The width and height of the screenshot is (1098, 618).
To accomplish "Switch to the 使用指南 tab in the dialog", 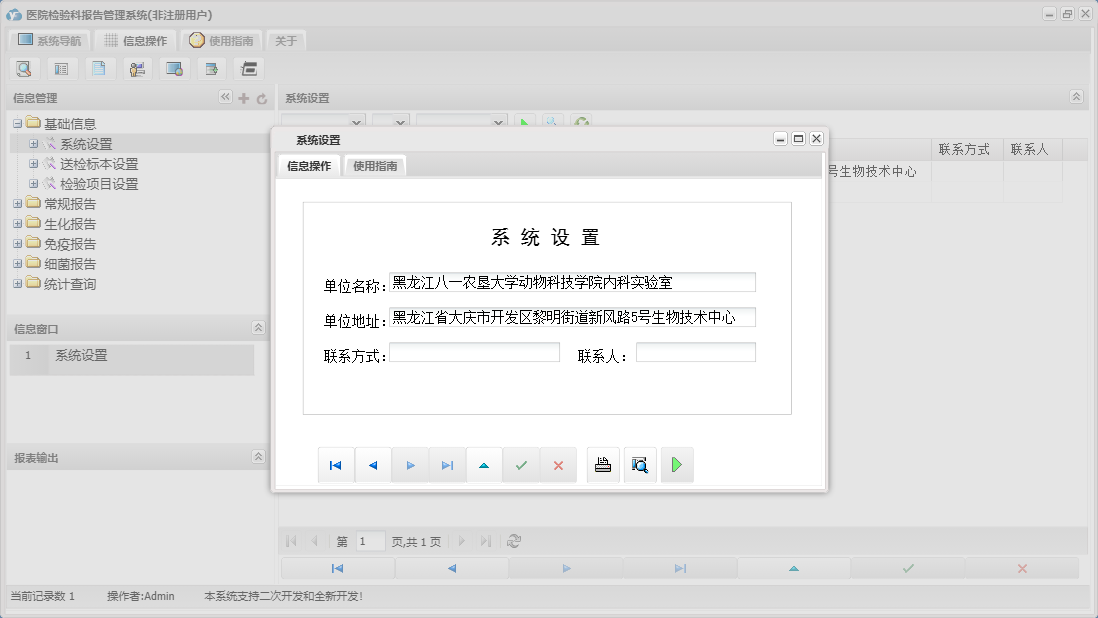I will pos(375,166).
